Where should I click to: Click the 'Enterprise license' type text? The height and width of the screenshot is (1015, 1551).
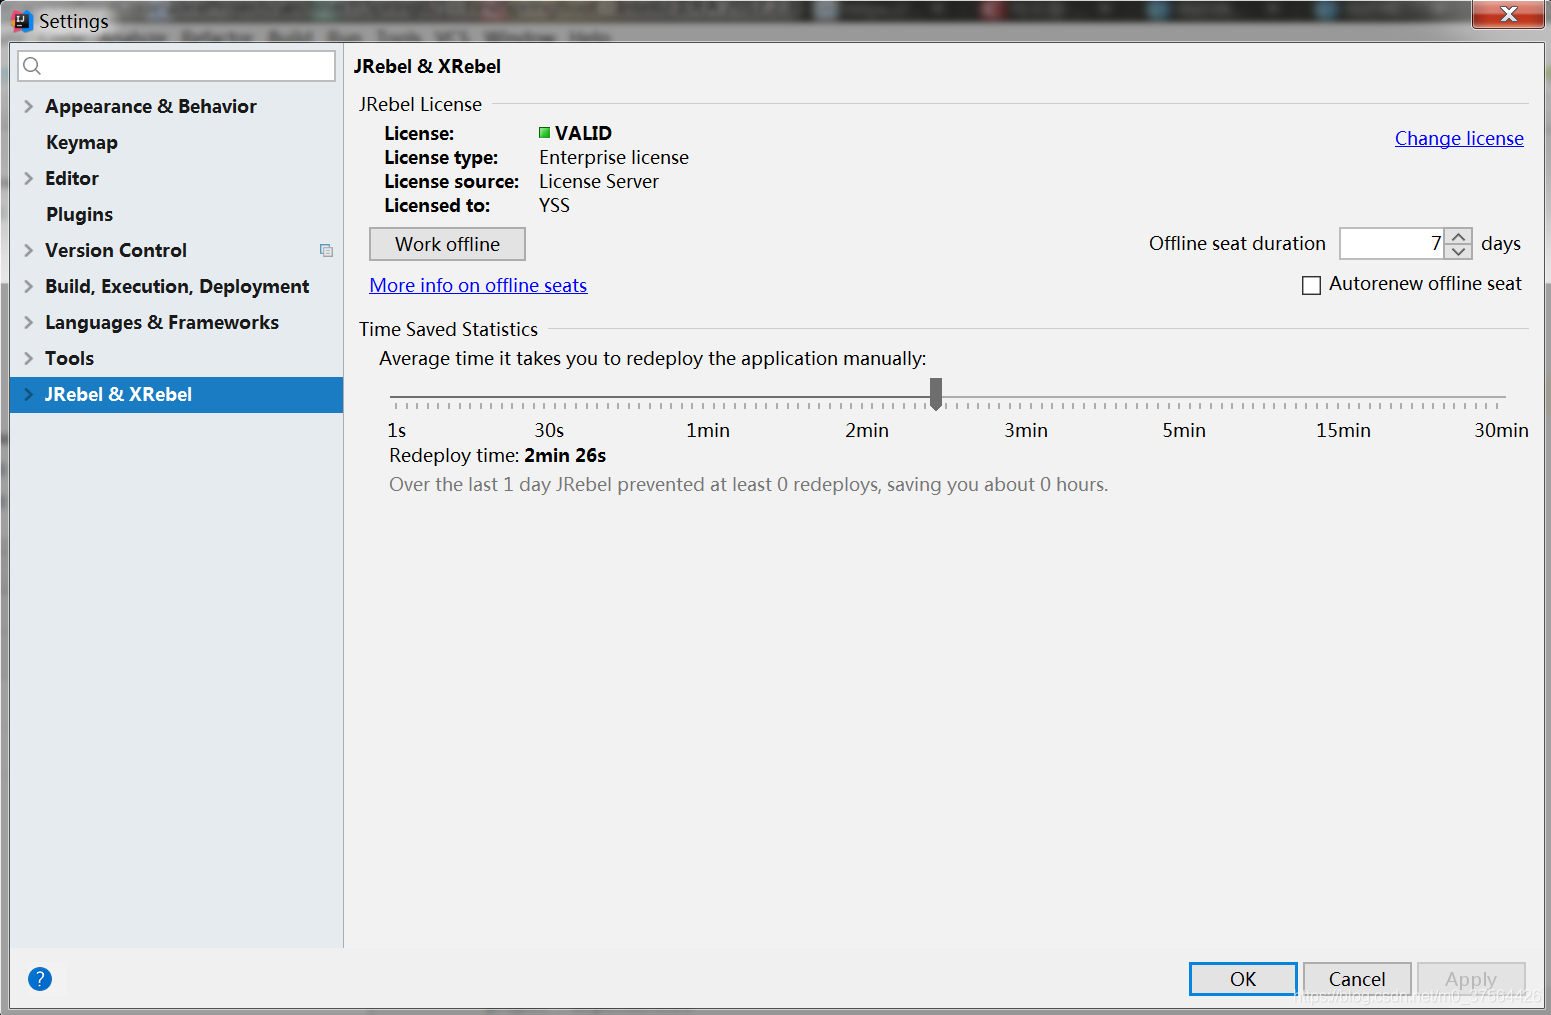614,157
